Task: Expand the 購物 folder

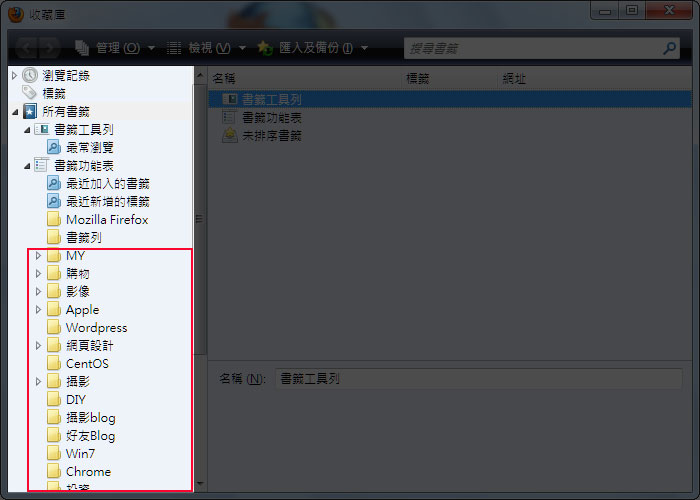Action: pyautogui.click(x=38, y=273)
